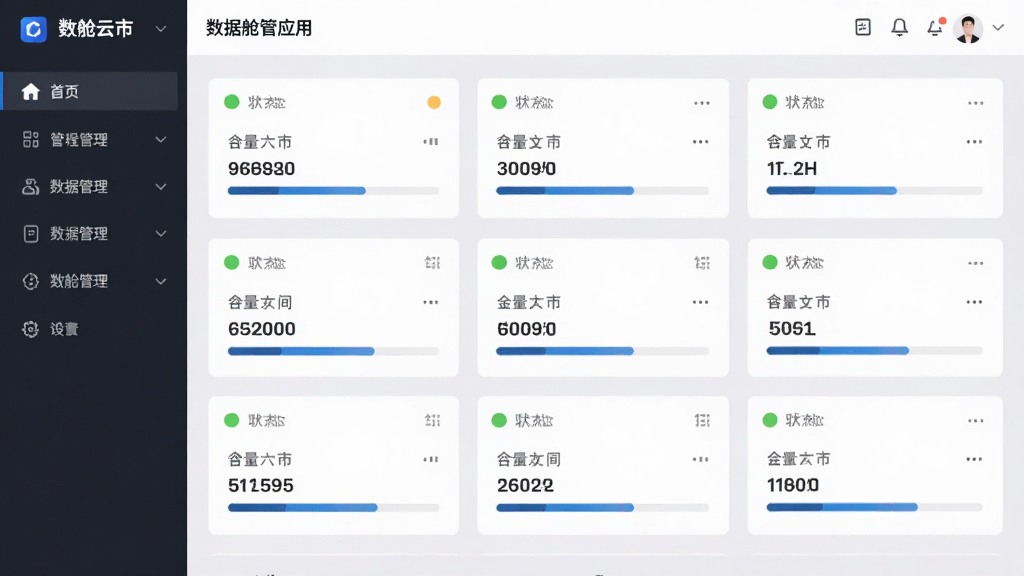1024x576 pixels.
Task: Open more menu beside label on 652000 card
Action: click(430, 302)
